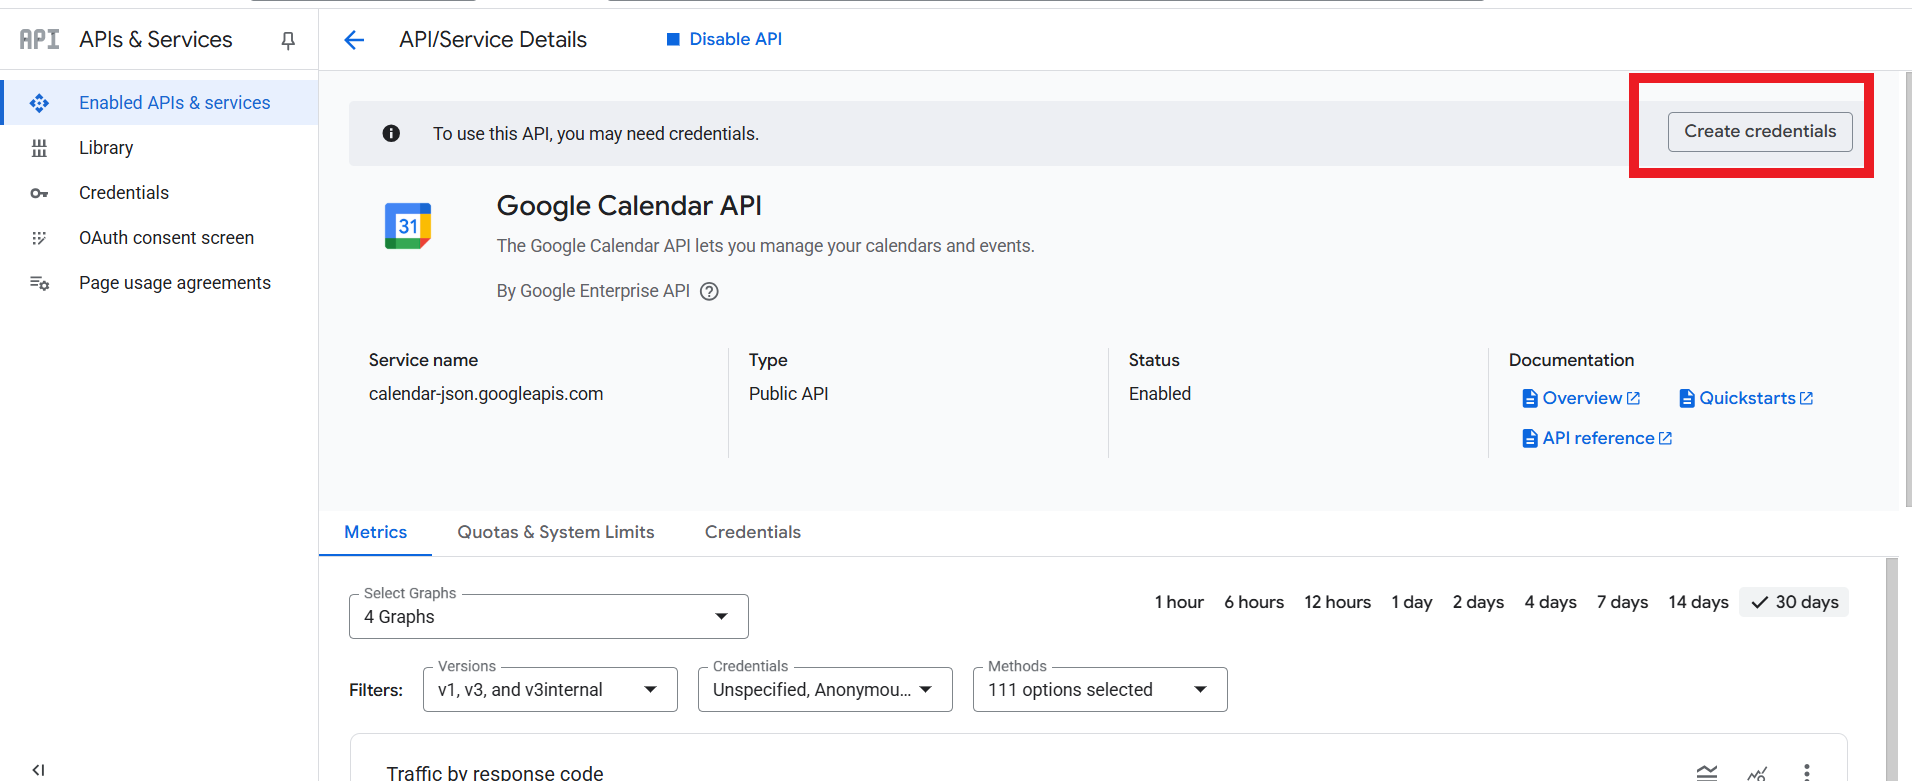Select the 12 hours time range
The height and width of the screenshot is (781, 1912).
pyautogui.click(x=1337, y=602)
